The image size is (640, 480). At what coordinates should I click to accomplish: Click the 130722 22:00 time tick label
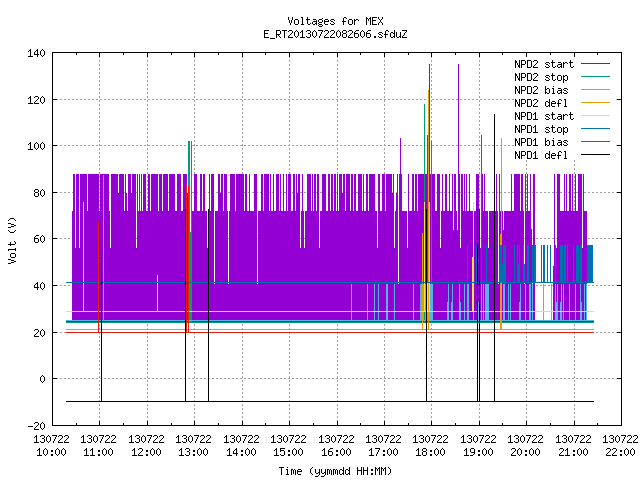pos(620,446)
